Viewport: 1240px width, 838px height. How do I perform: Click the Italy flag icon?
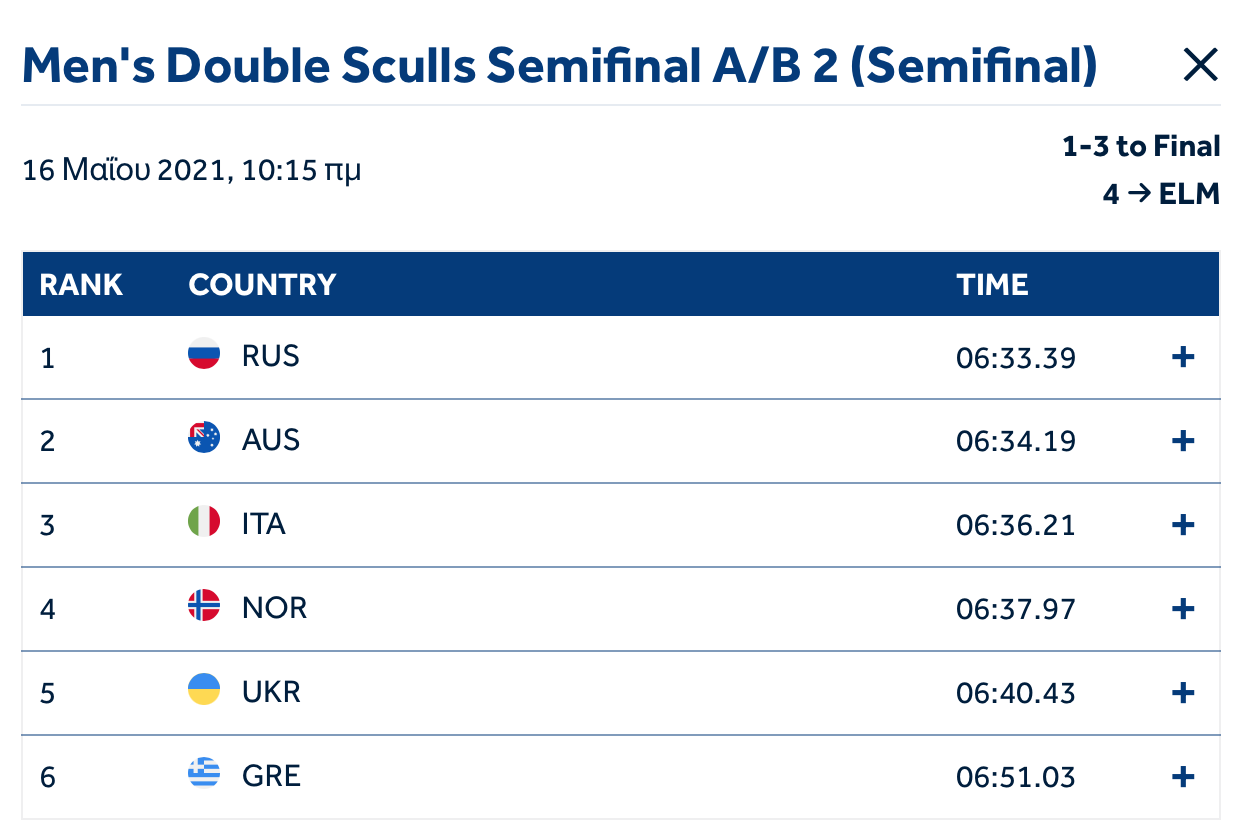pos(204,522)
